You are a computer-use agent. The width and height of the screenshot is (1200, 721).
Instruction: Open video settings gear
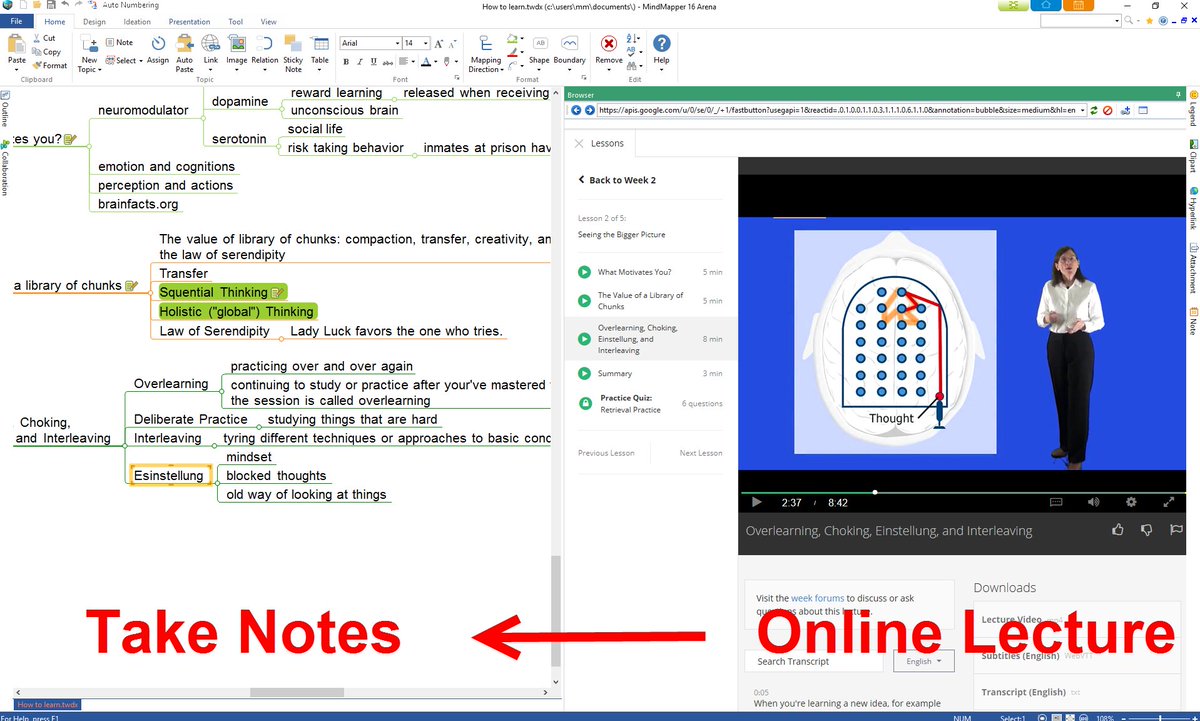click(1131, 502)
